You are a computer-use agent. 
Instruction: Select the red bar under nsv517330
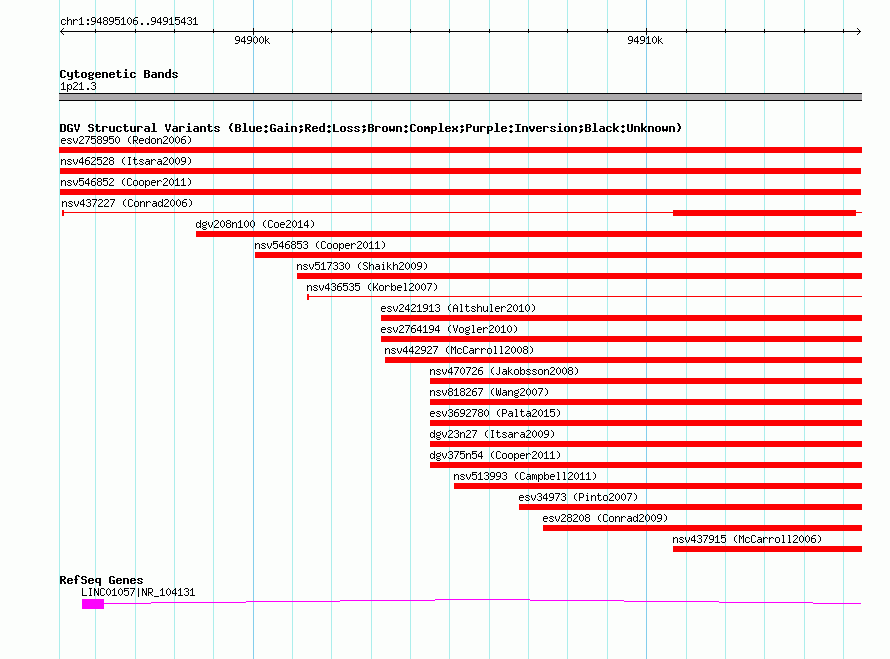pyautogui.click(x=580, y=276)
